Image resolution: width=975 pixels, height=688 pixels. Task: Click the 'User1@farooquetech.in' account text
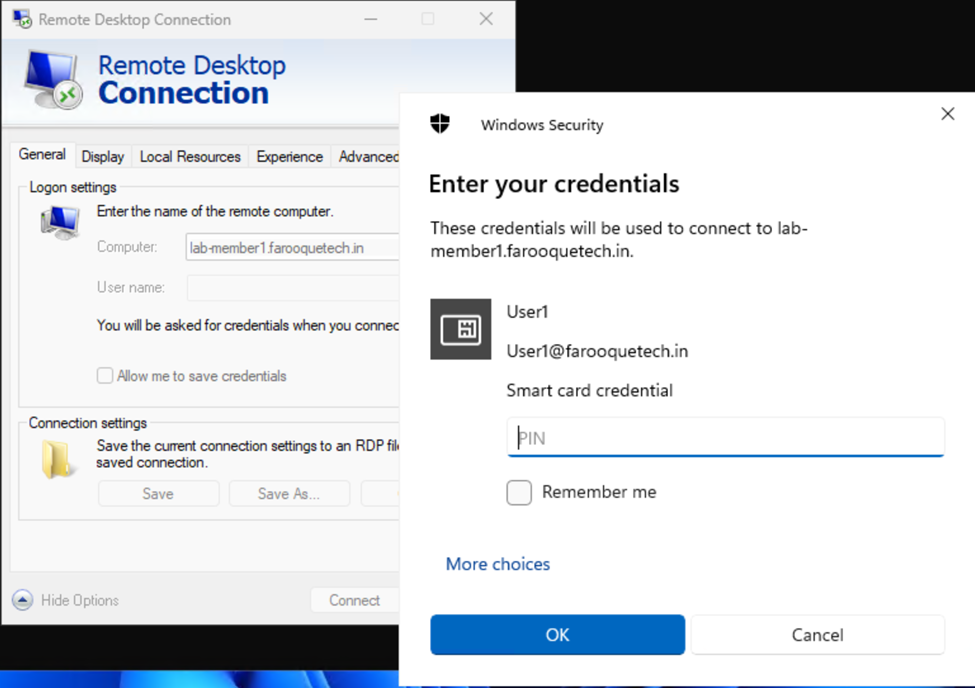(598, 351)
